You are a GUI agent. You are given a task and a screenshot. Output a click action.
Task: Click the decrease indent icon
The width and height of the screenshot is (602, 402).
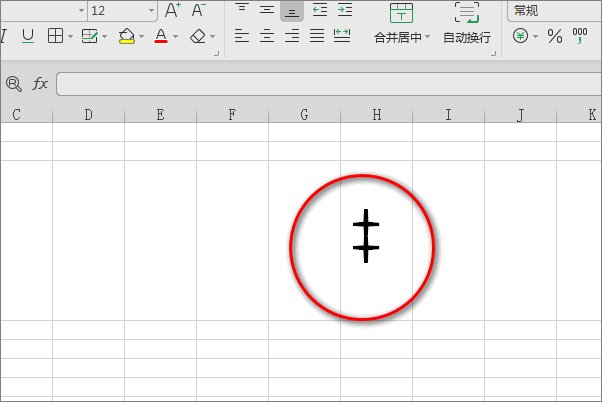[320, 11]
